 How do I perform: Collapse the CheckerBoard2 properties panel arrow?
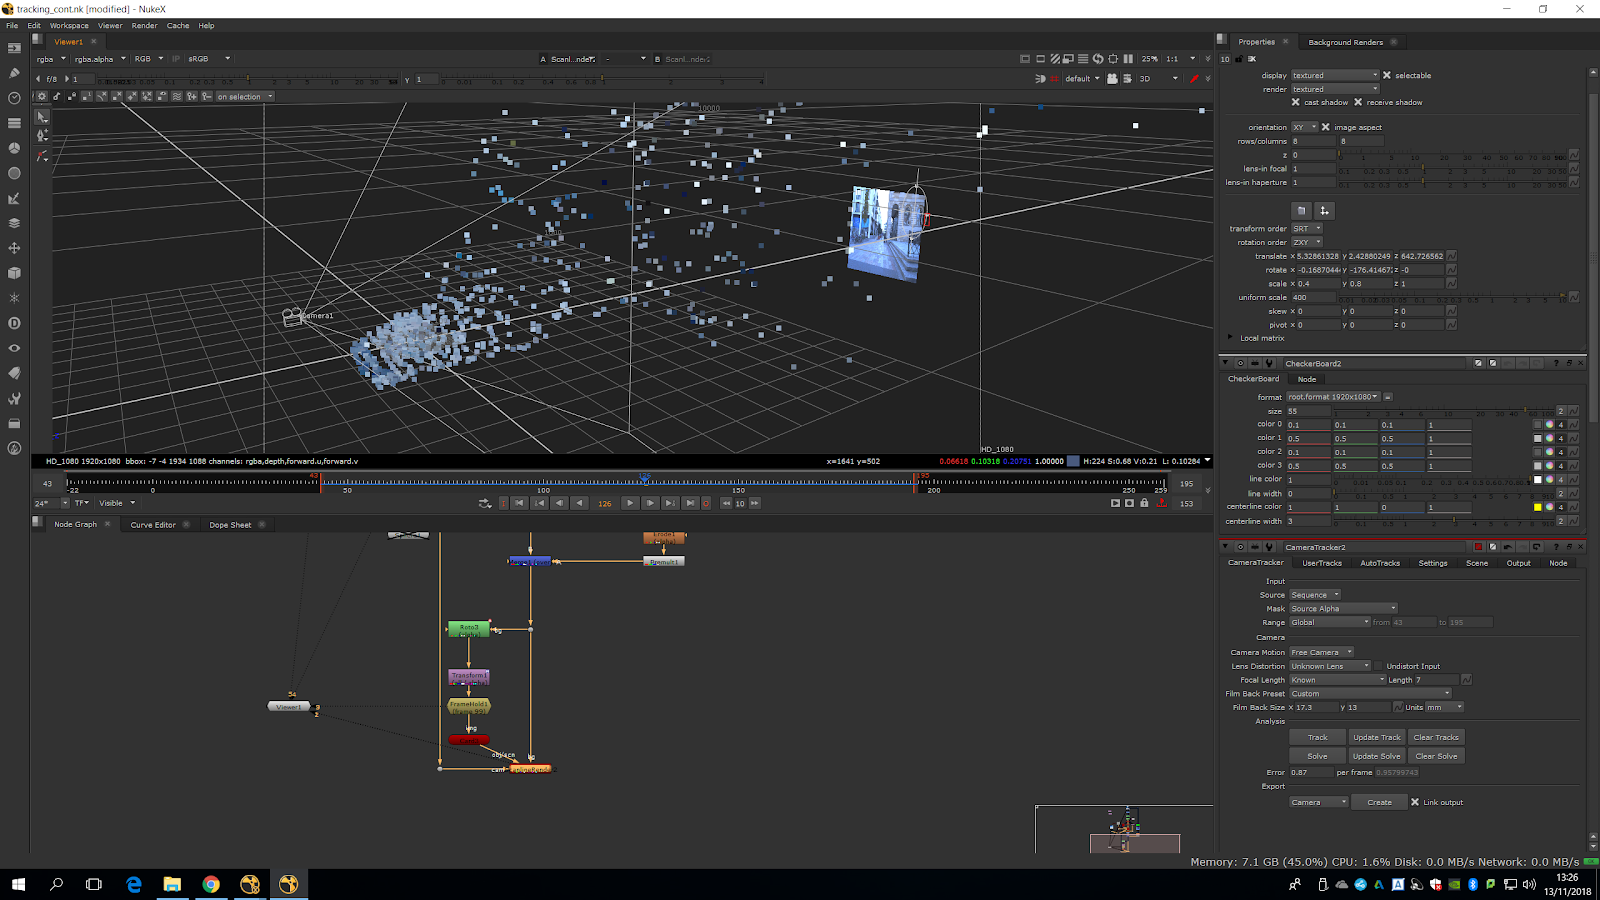click(x=1225, y=363)
